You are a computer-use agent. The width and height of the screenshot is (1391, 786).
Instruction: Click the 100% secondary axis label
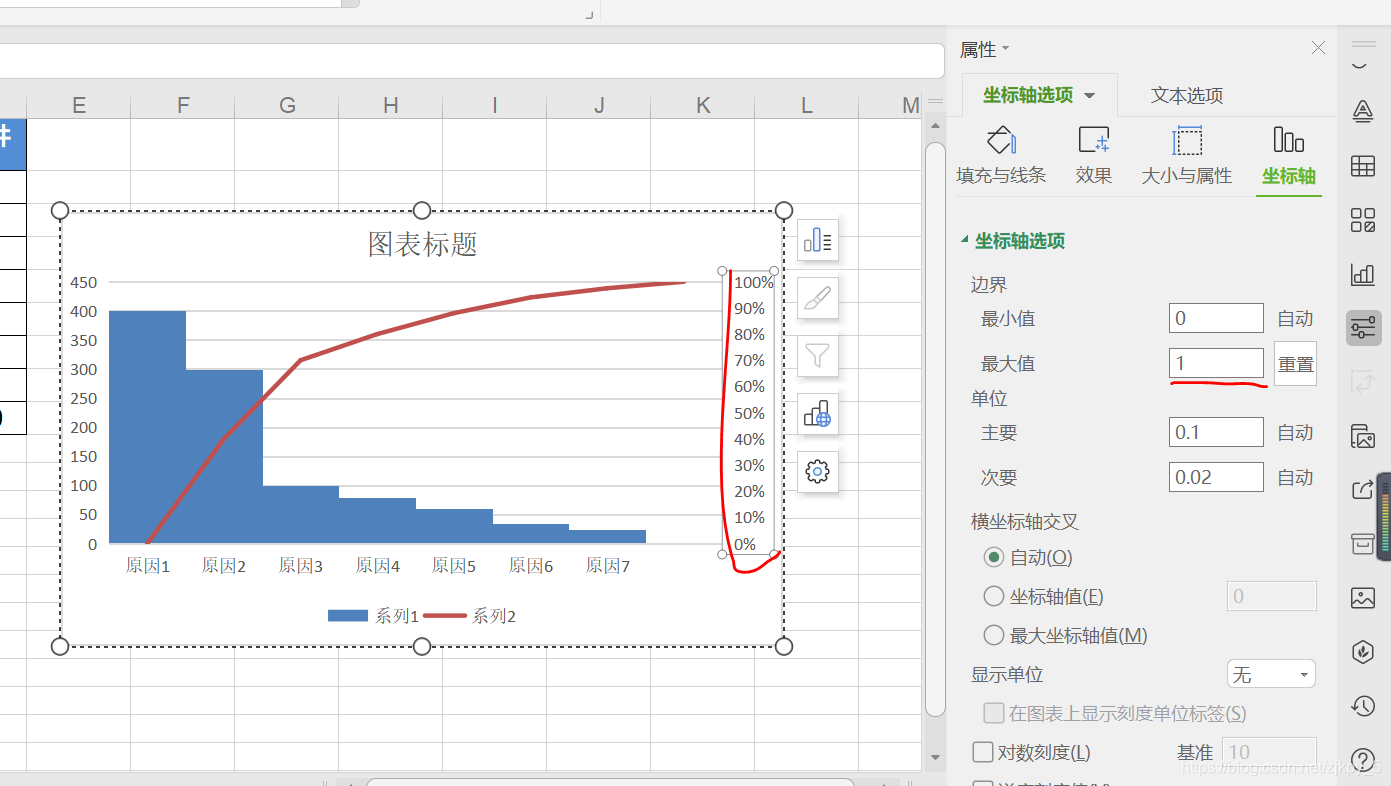pyautogui.click(x=754, y=283)
